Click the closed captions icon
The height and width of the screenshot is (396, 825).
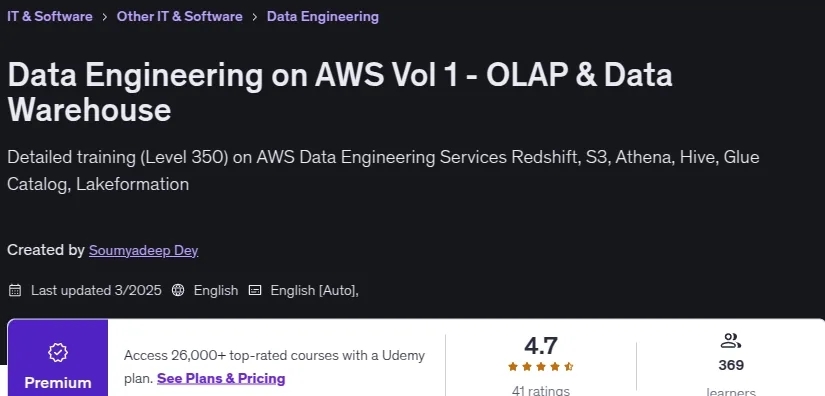[x=255, y=290]
